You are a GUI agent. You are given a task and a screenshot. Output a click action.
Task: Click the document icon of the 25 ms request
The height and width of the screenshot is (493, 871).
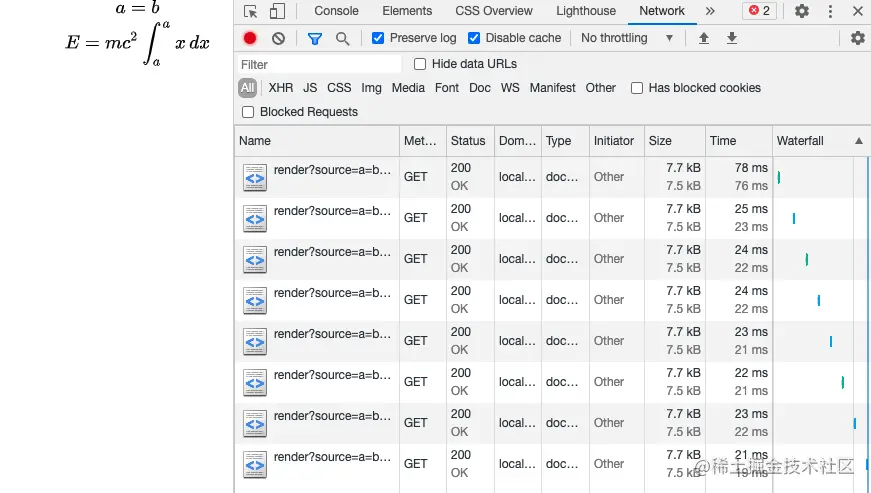[254, 219]
